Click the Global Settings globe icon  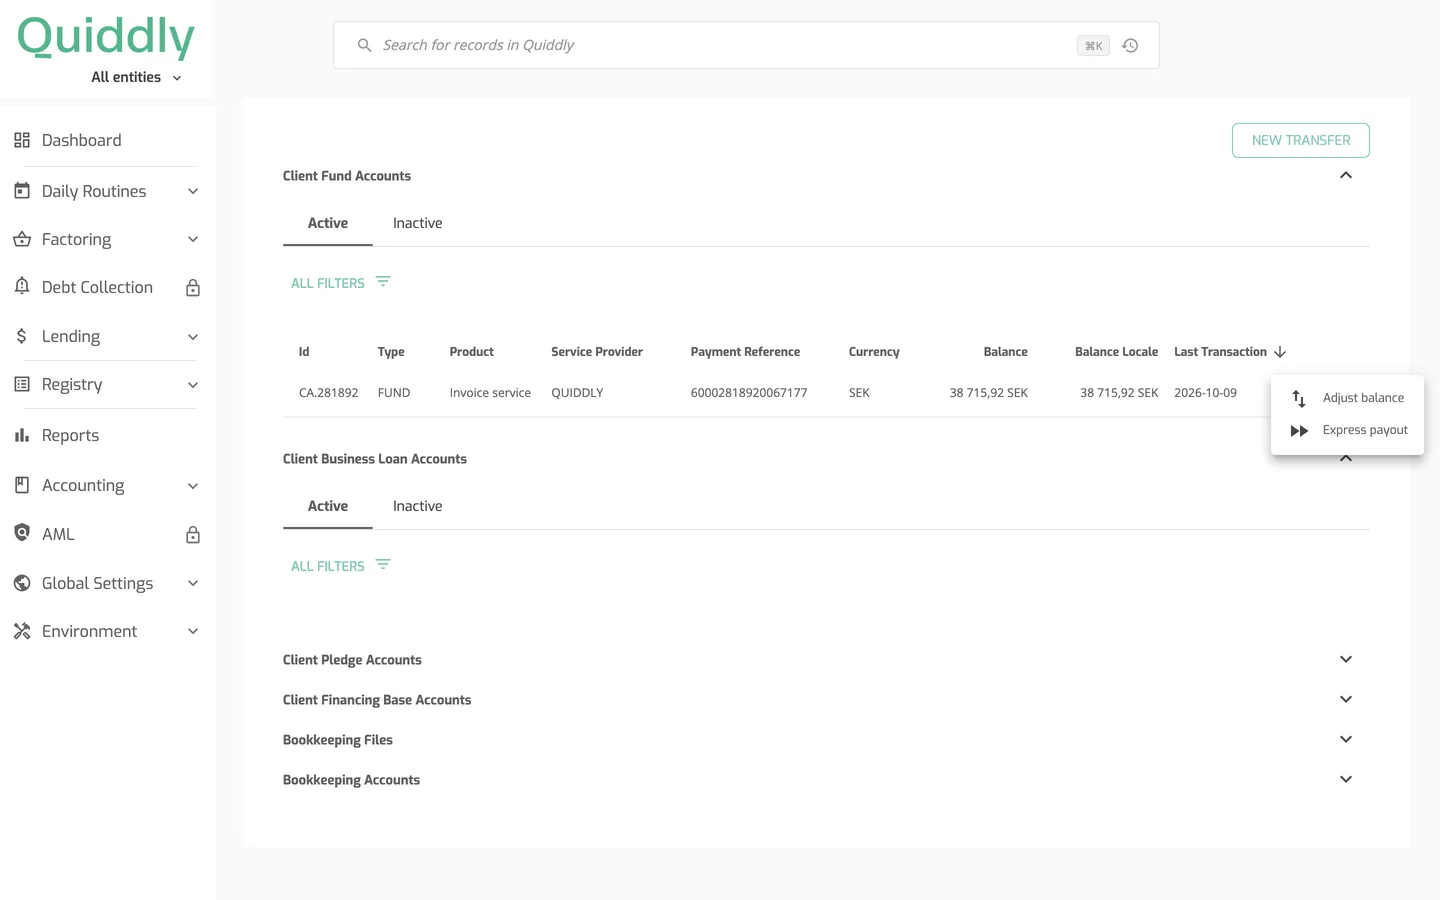point(22,583)
